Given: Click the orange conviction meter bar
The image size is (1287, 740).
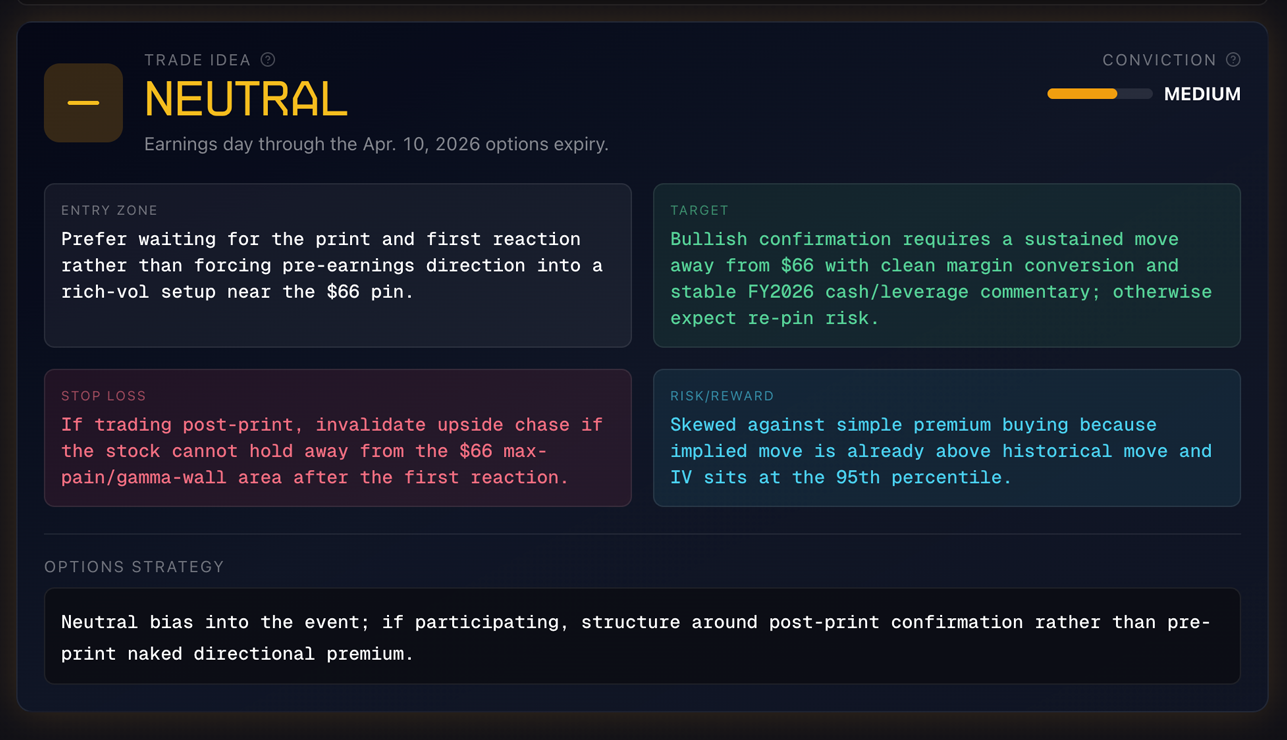Looking at the screenshot, I should [x=1082, y=94].
